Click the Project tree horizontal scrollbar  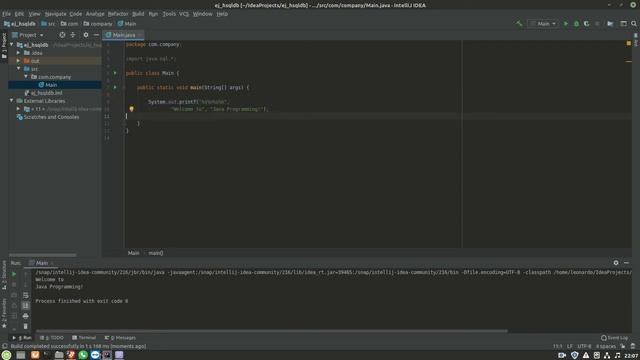point(42,255)
